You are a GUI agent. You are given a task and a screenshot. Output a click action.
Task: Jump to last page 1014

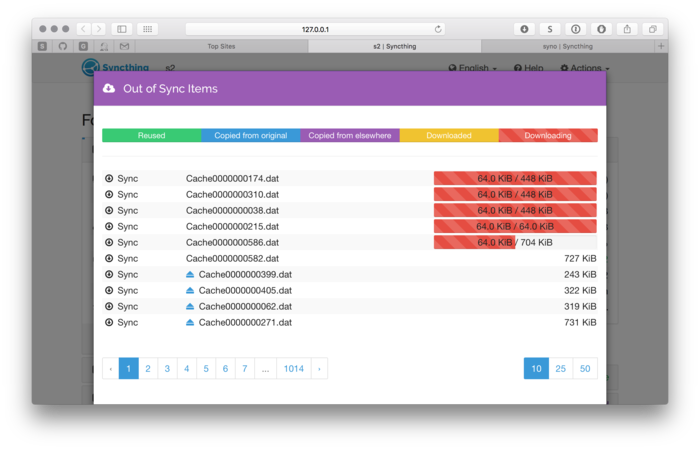click(294, 368)
